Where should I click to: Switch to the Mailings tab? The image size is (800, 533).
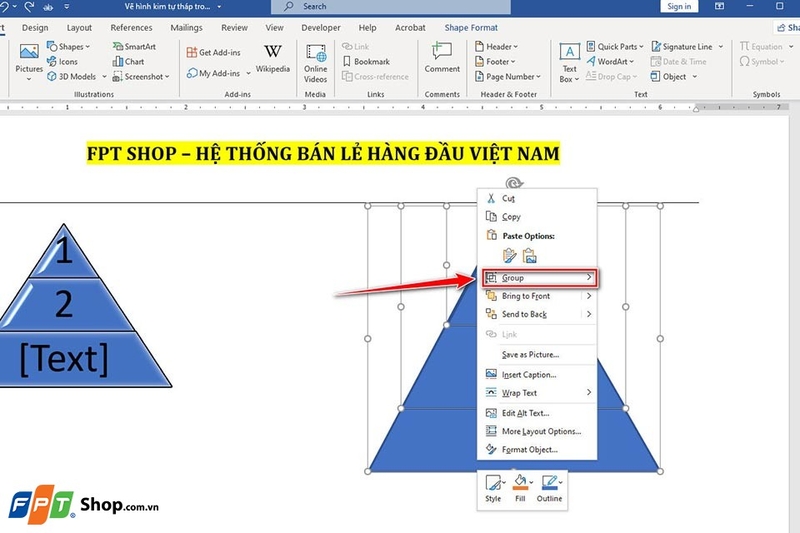coord(186,28)
